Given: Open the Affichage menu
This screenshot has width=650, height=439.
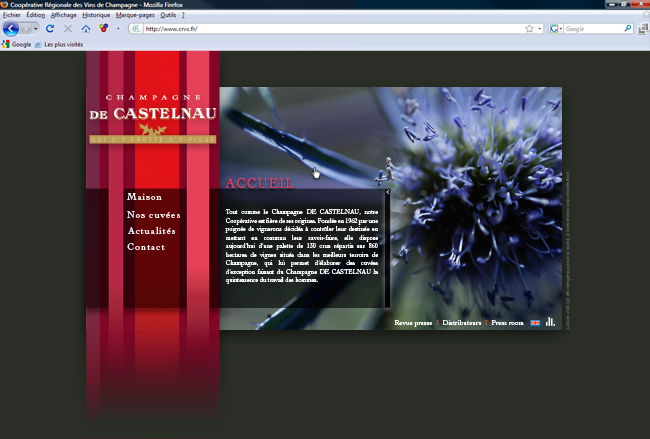Looking at the screenshot, I should (63, 15).
